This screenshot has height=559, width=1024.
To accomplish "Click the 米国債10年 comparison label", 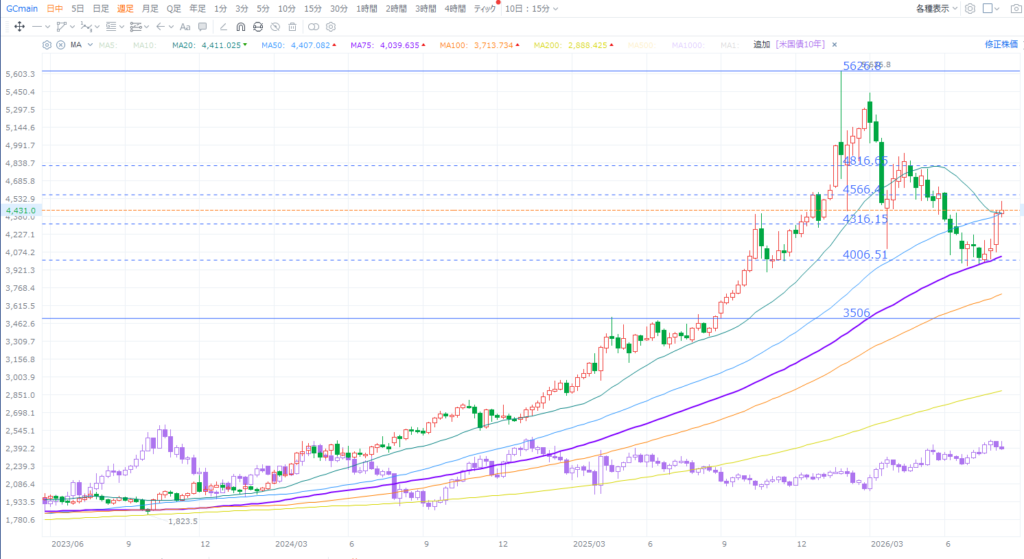I will (801, 44).
